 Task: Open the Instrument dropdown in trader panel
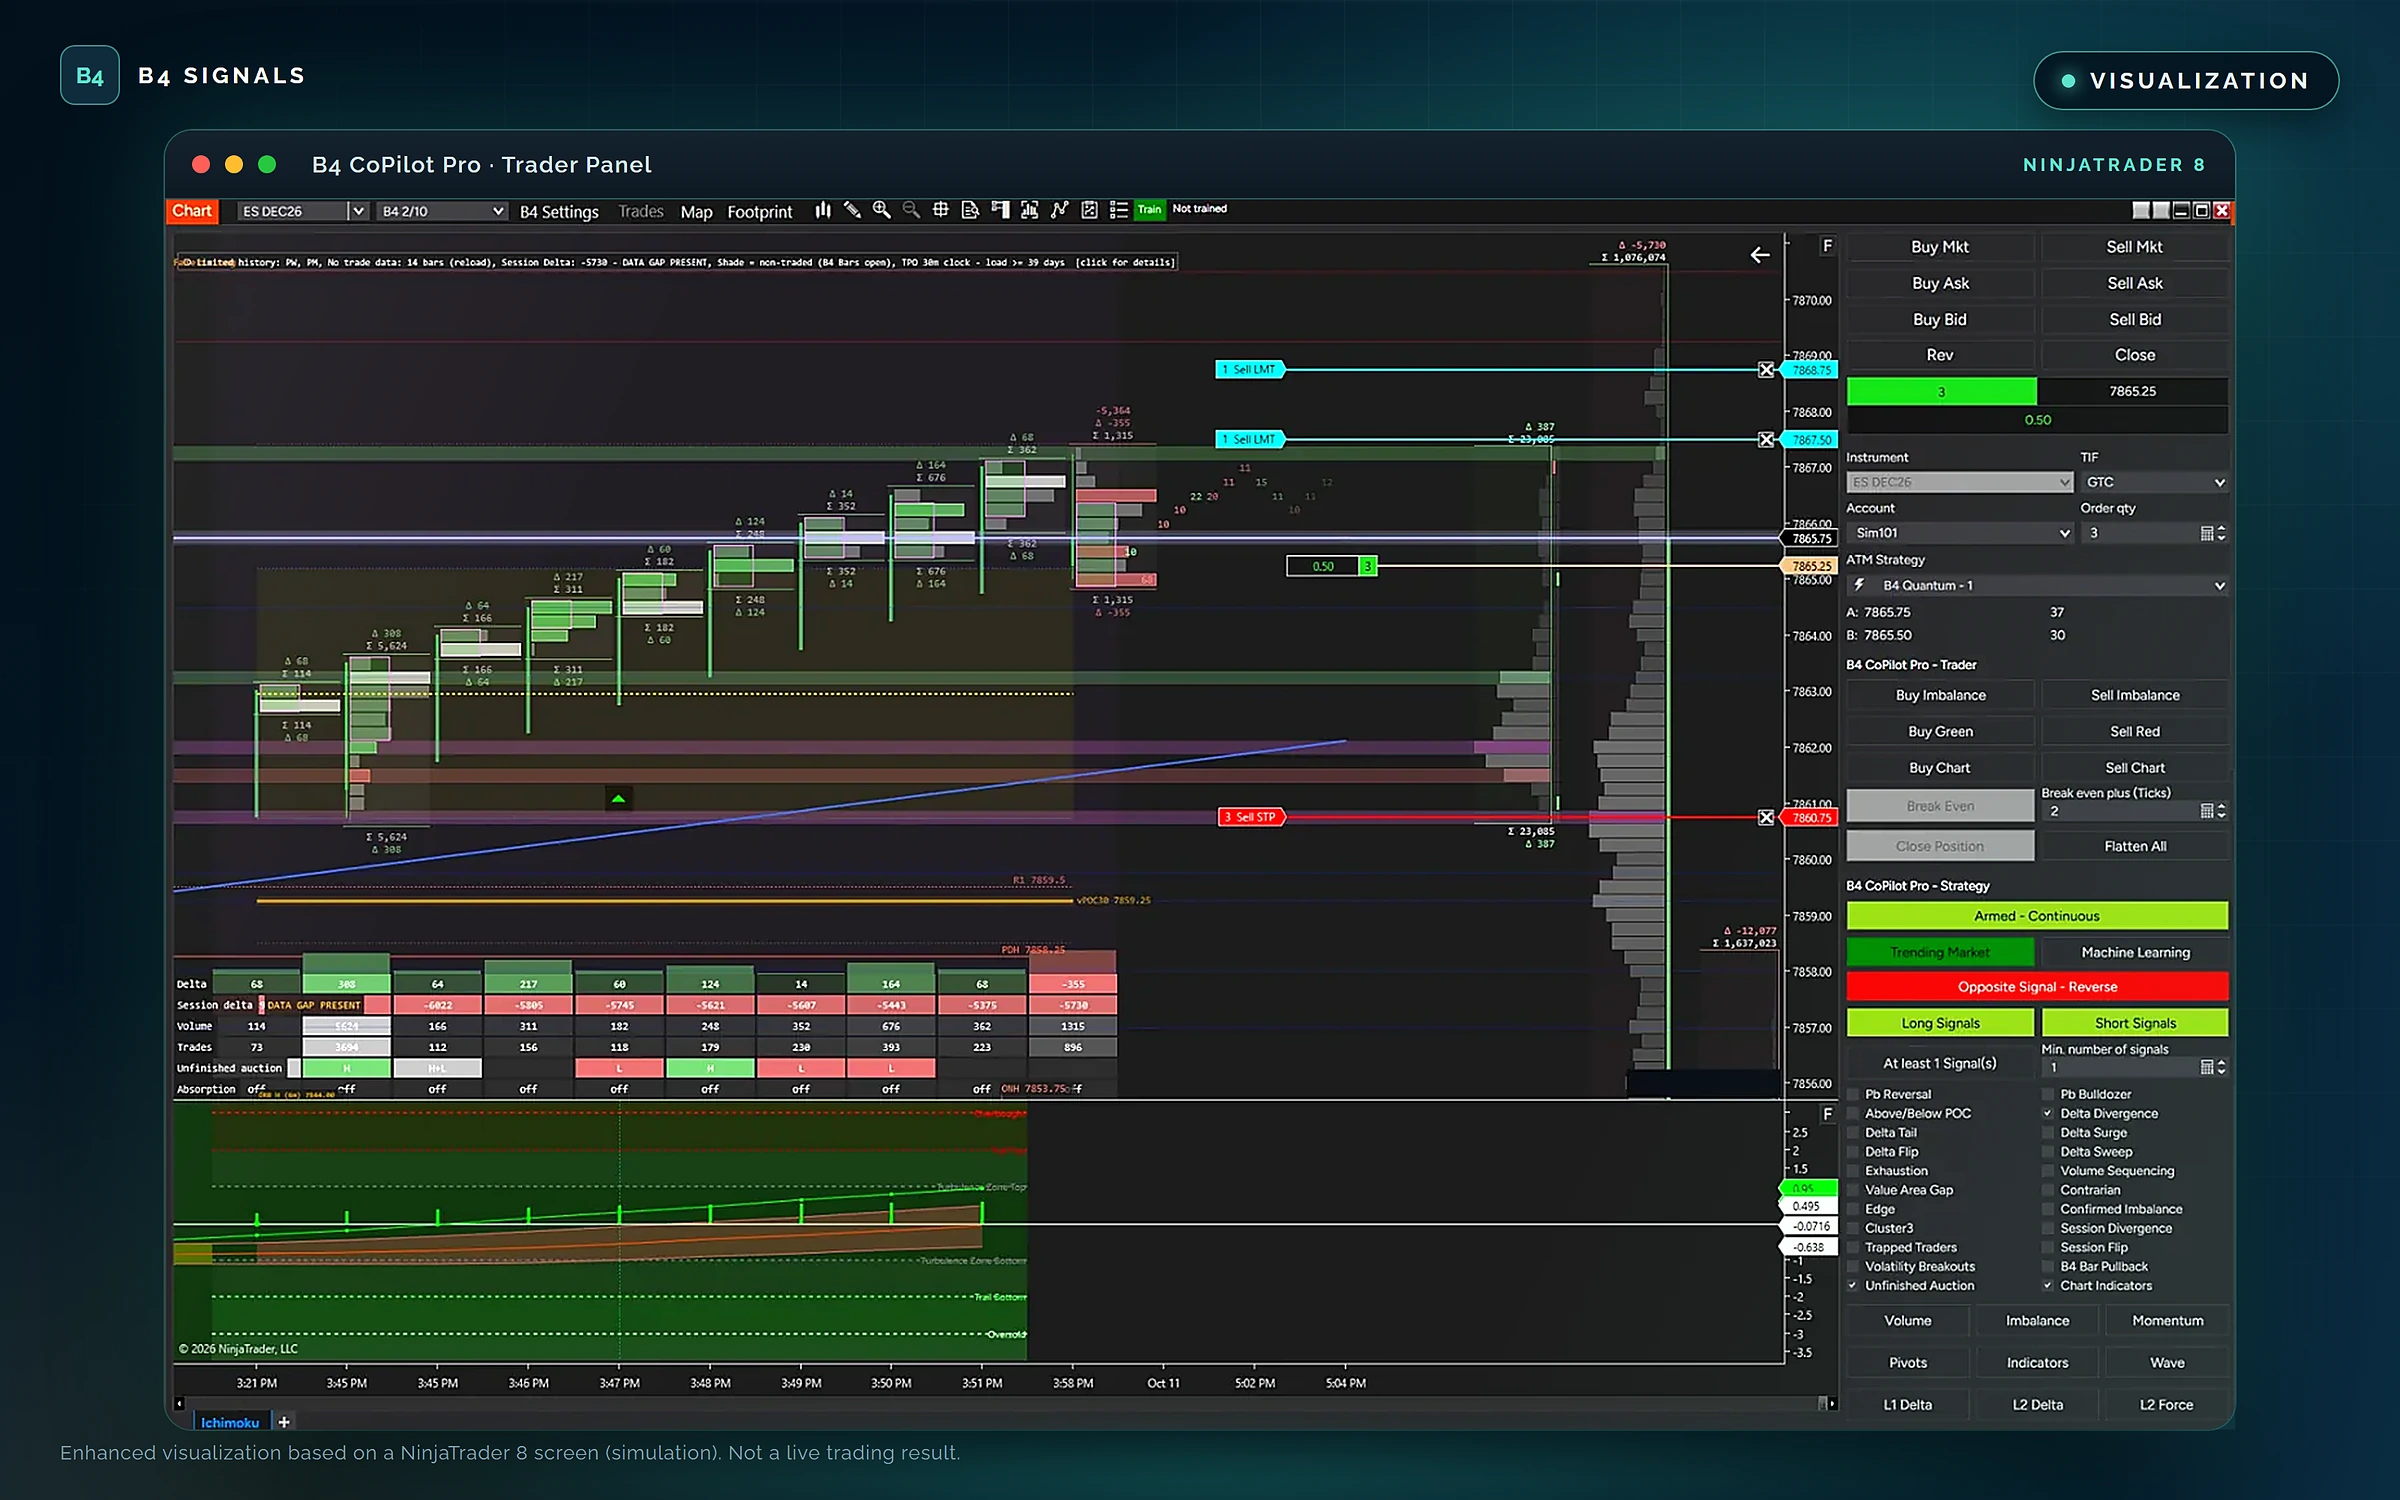1959,482
